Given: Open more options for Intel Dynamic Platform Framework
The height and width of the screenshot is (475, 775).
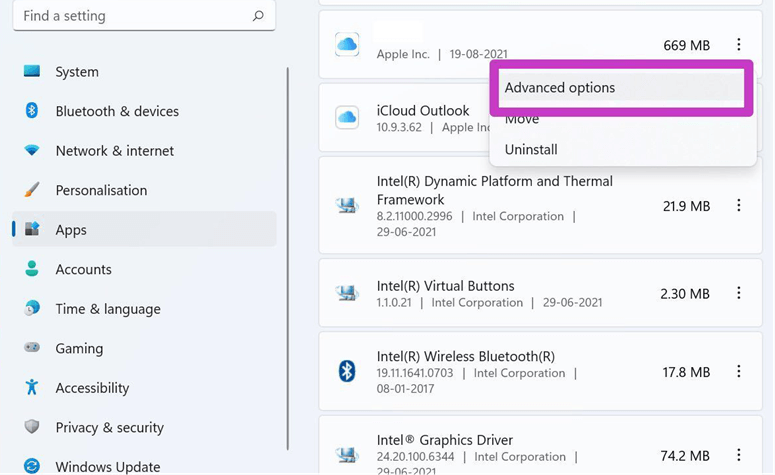Looking at the screenshot, I should [x=738, y=205].
